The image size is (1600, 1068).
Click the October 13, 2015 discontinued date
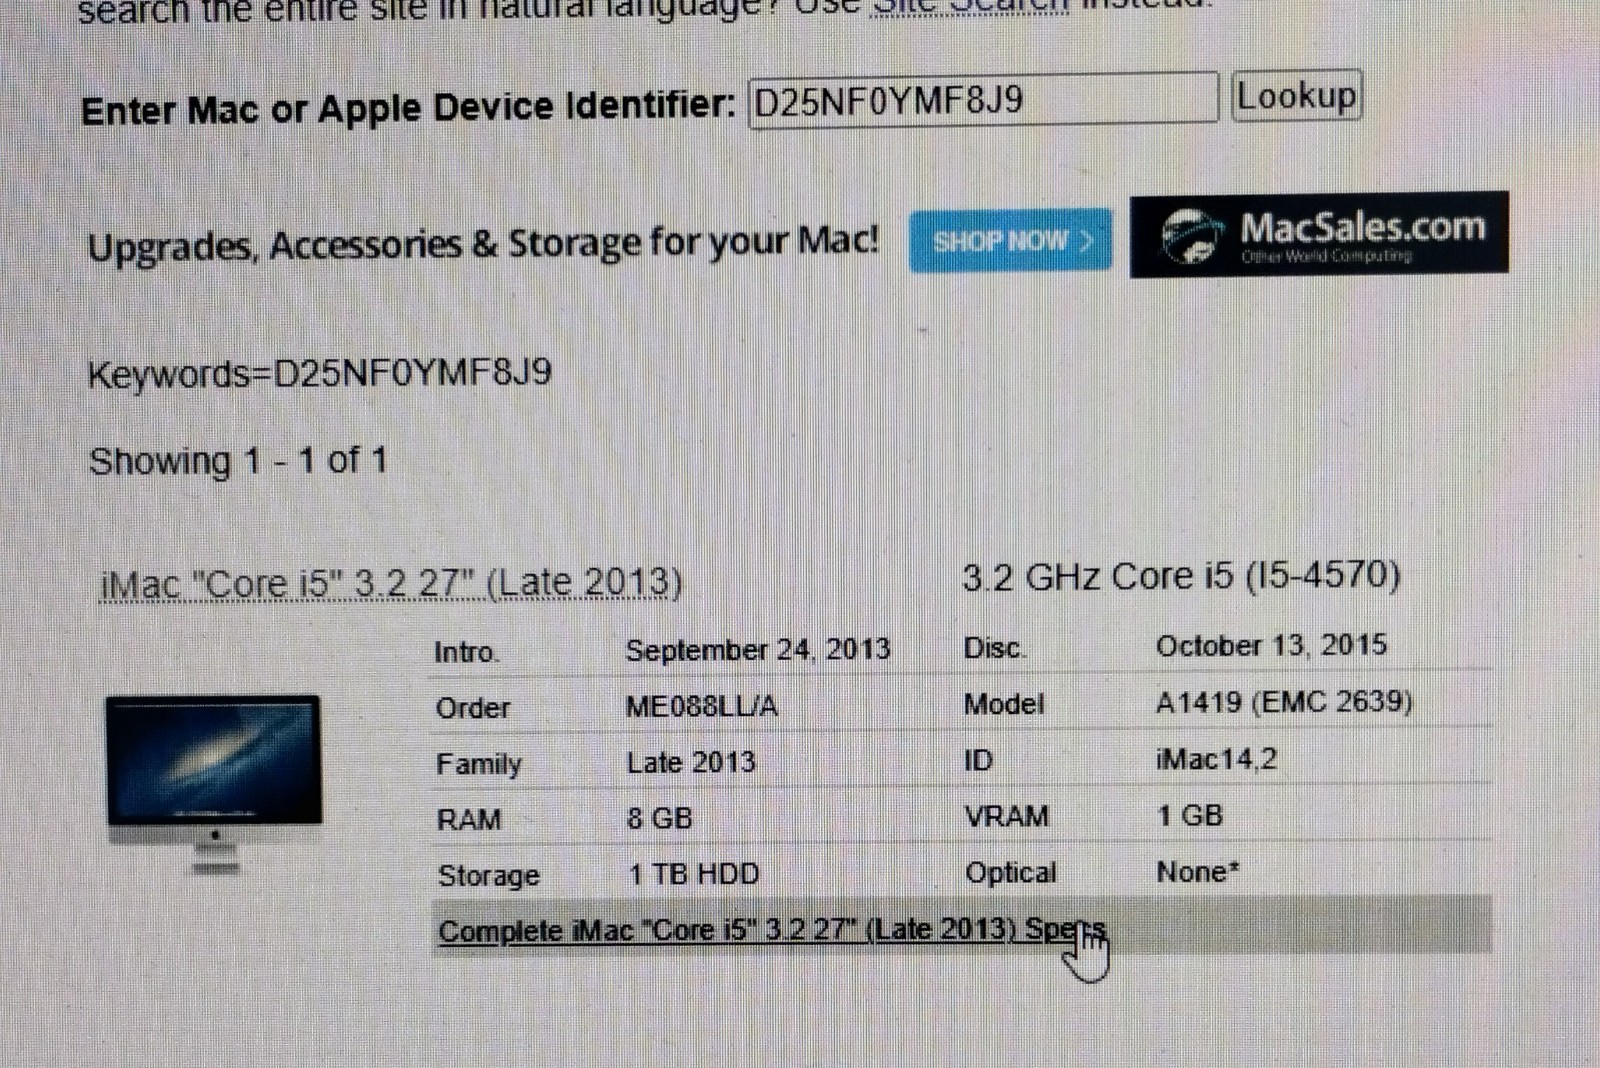click(1271, 645)
